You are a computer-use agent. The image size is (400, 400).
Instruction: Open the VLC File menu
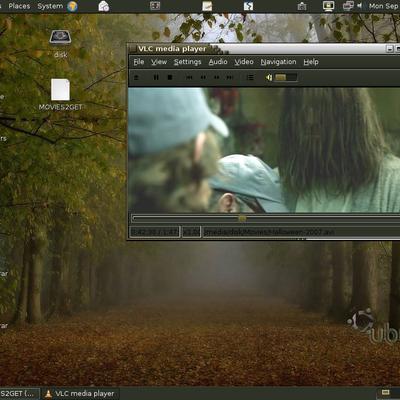pos(139,62)
